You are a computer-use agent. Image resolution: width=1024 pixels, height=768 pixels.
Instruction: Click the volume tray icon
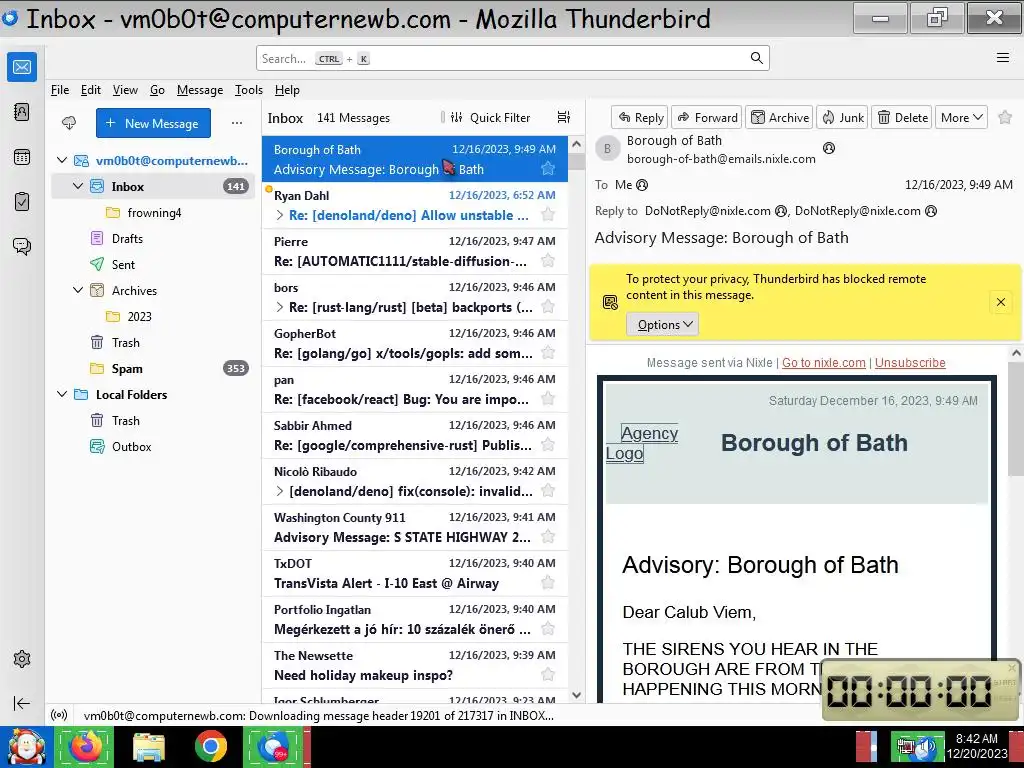pos(925,746)
